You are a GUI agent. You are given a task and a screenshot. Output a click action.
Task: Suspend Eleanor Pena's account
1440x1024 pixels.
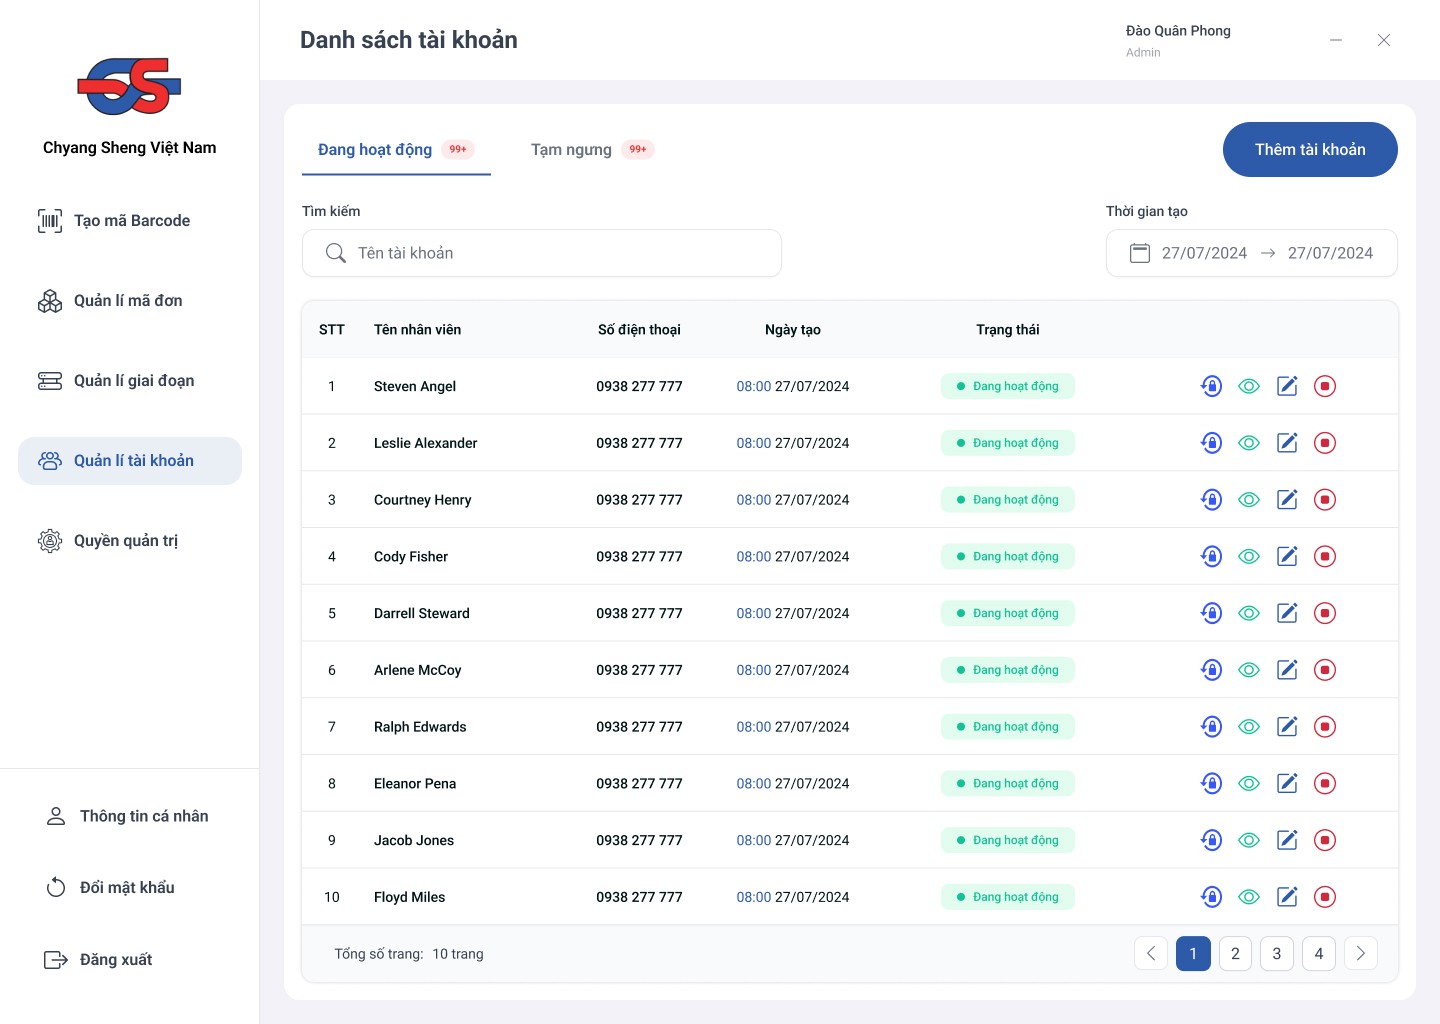click(1325, 784)
